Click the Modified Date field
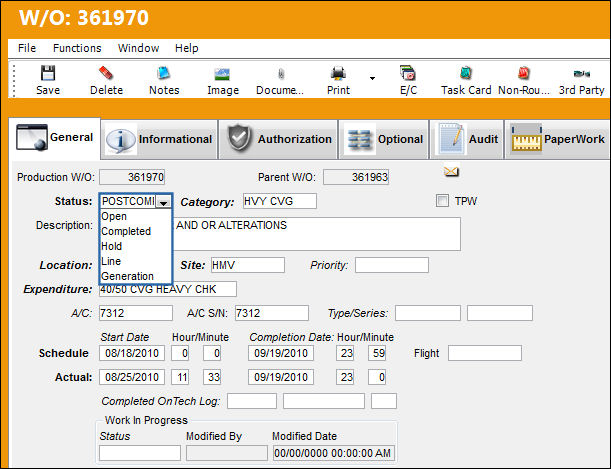Viewport: 611px width, 469px height. point(334,453)
